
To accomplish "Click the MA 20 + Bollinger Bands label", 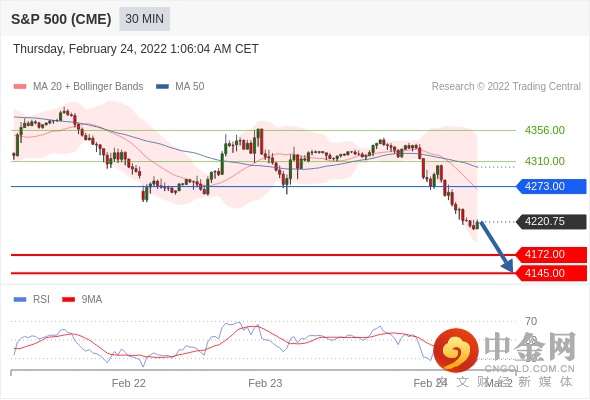I will click(88, 87).
